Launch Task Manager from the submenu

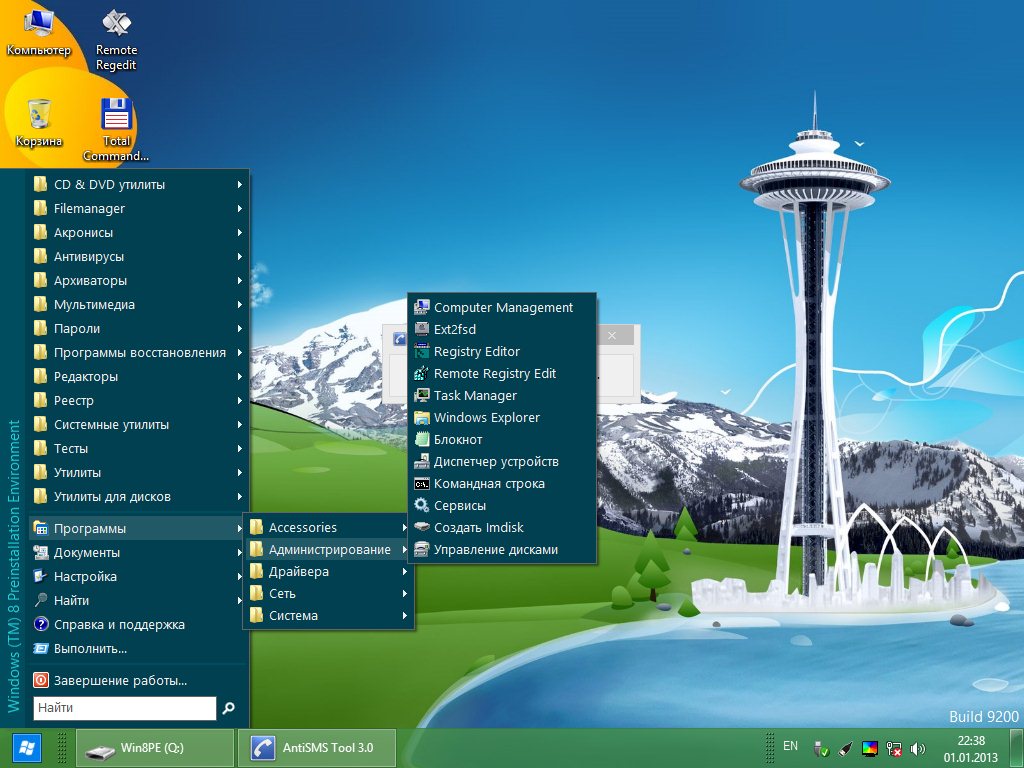click(475, 396)
